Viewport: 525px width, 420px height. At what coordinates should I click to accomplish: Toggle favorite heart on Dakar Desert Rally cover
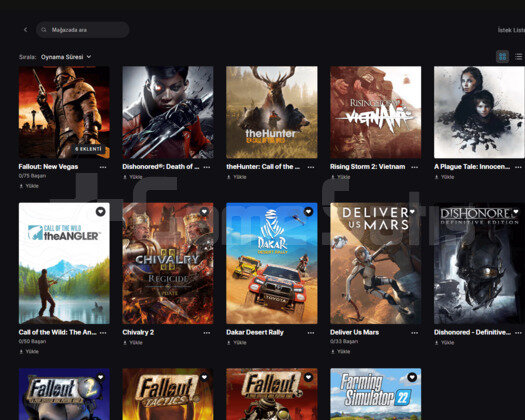(x=308, y=212)
